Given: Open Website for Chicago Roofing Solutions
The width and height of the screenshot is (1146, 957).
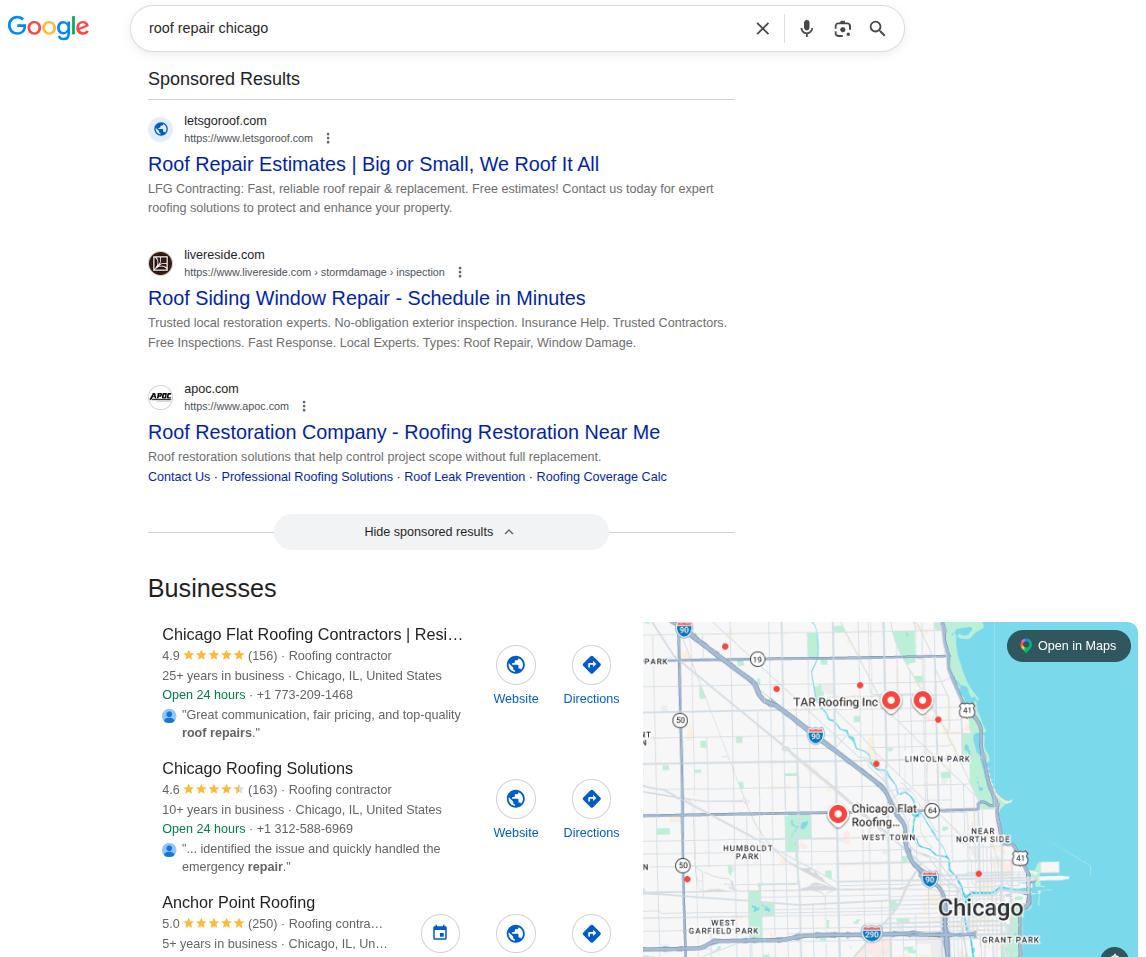Looking at the screenshot, I should coord(516,809).
